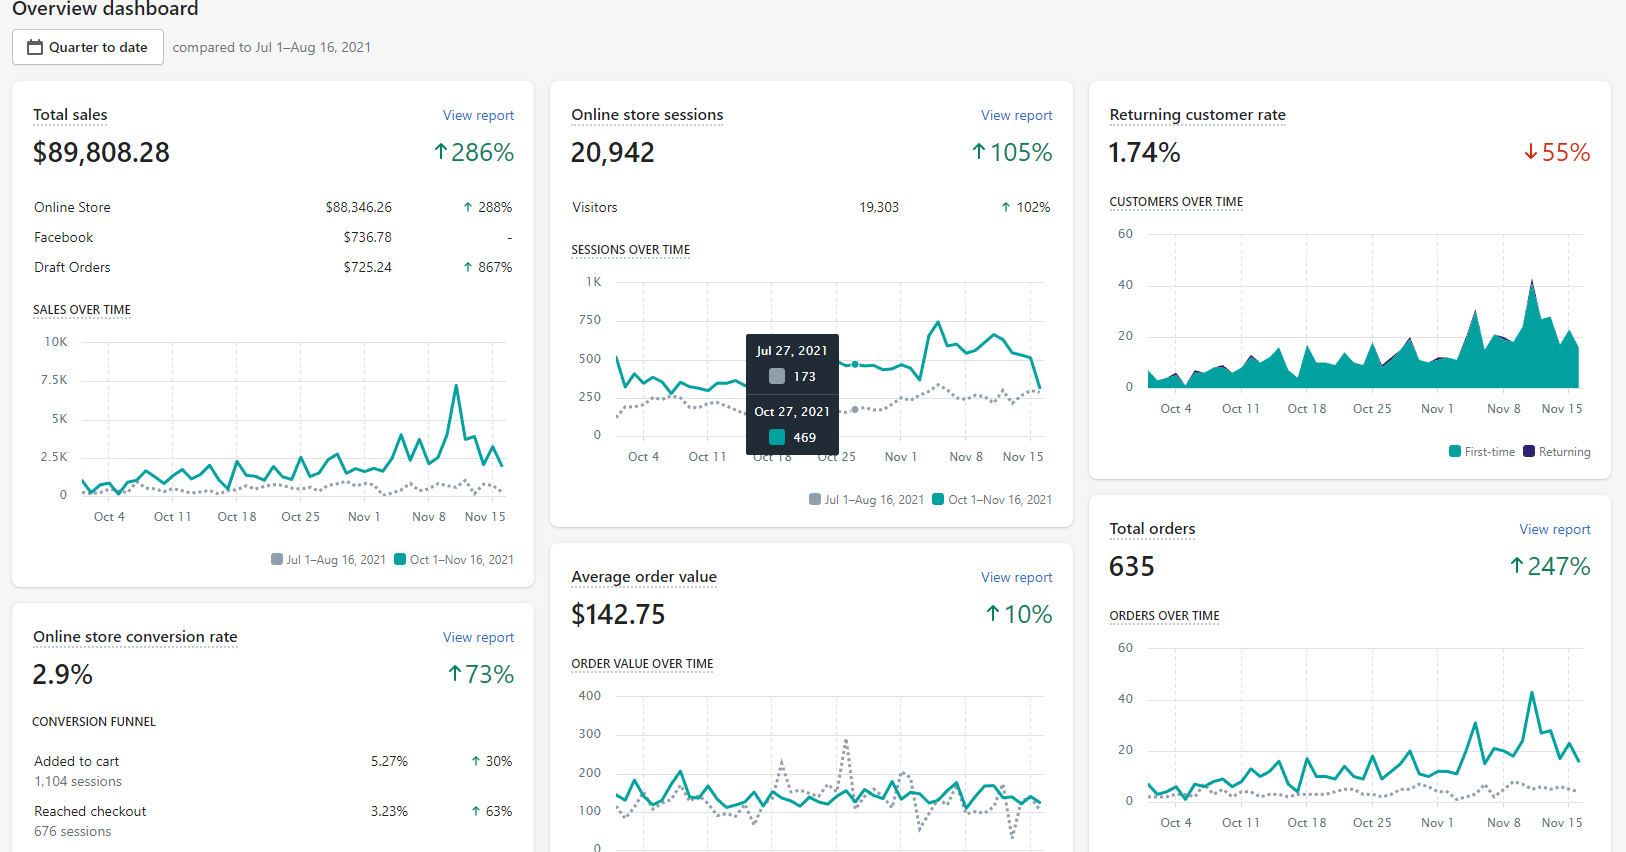The image size is (1626, 852).
Task: Click the up arrow next to 102%
Action: click(x=1006, y=207)
